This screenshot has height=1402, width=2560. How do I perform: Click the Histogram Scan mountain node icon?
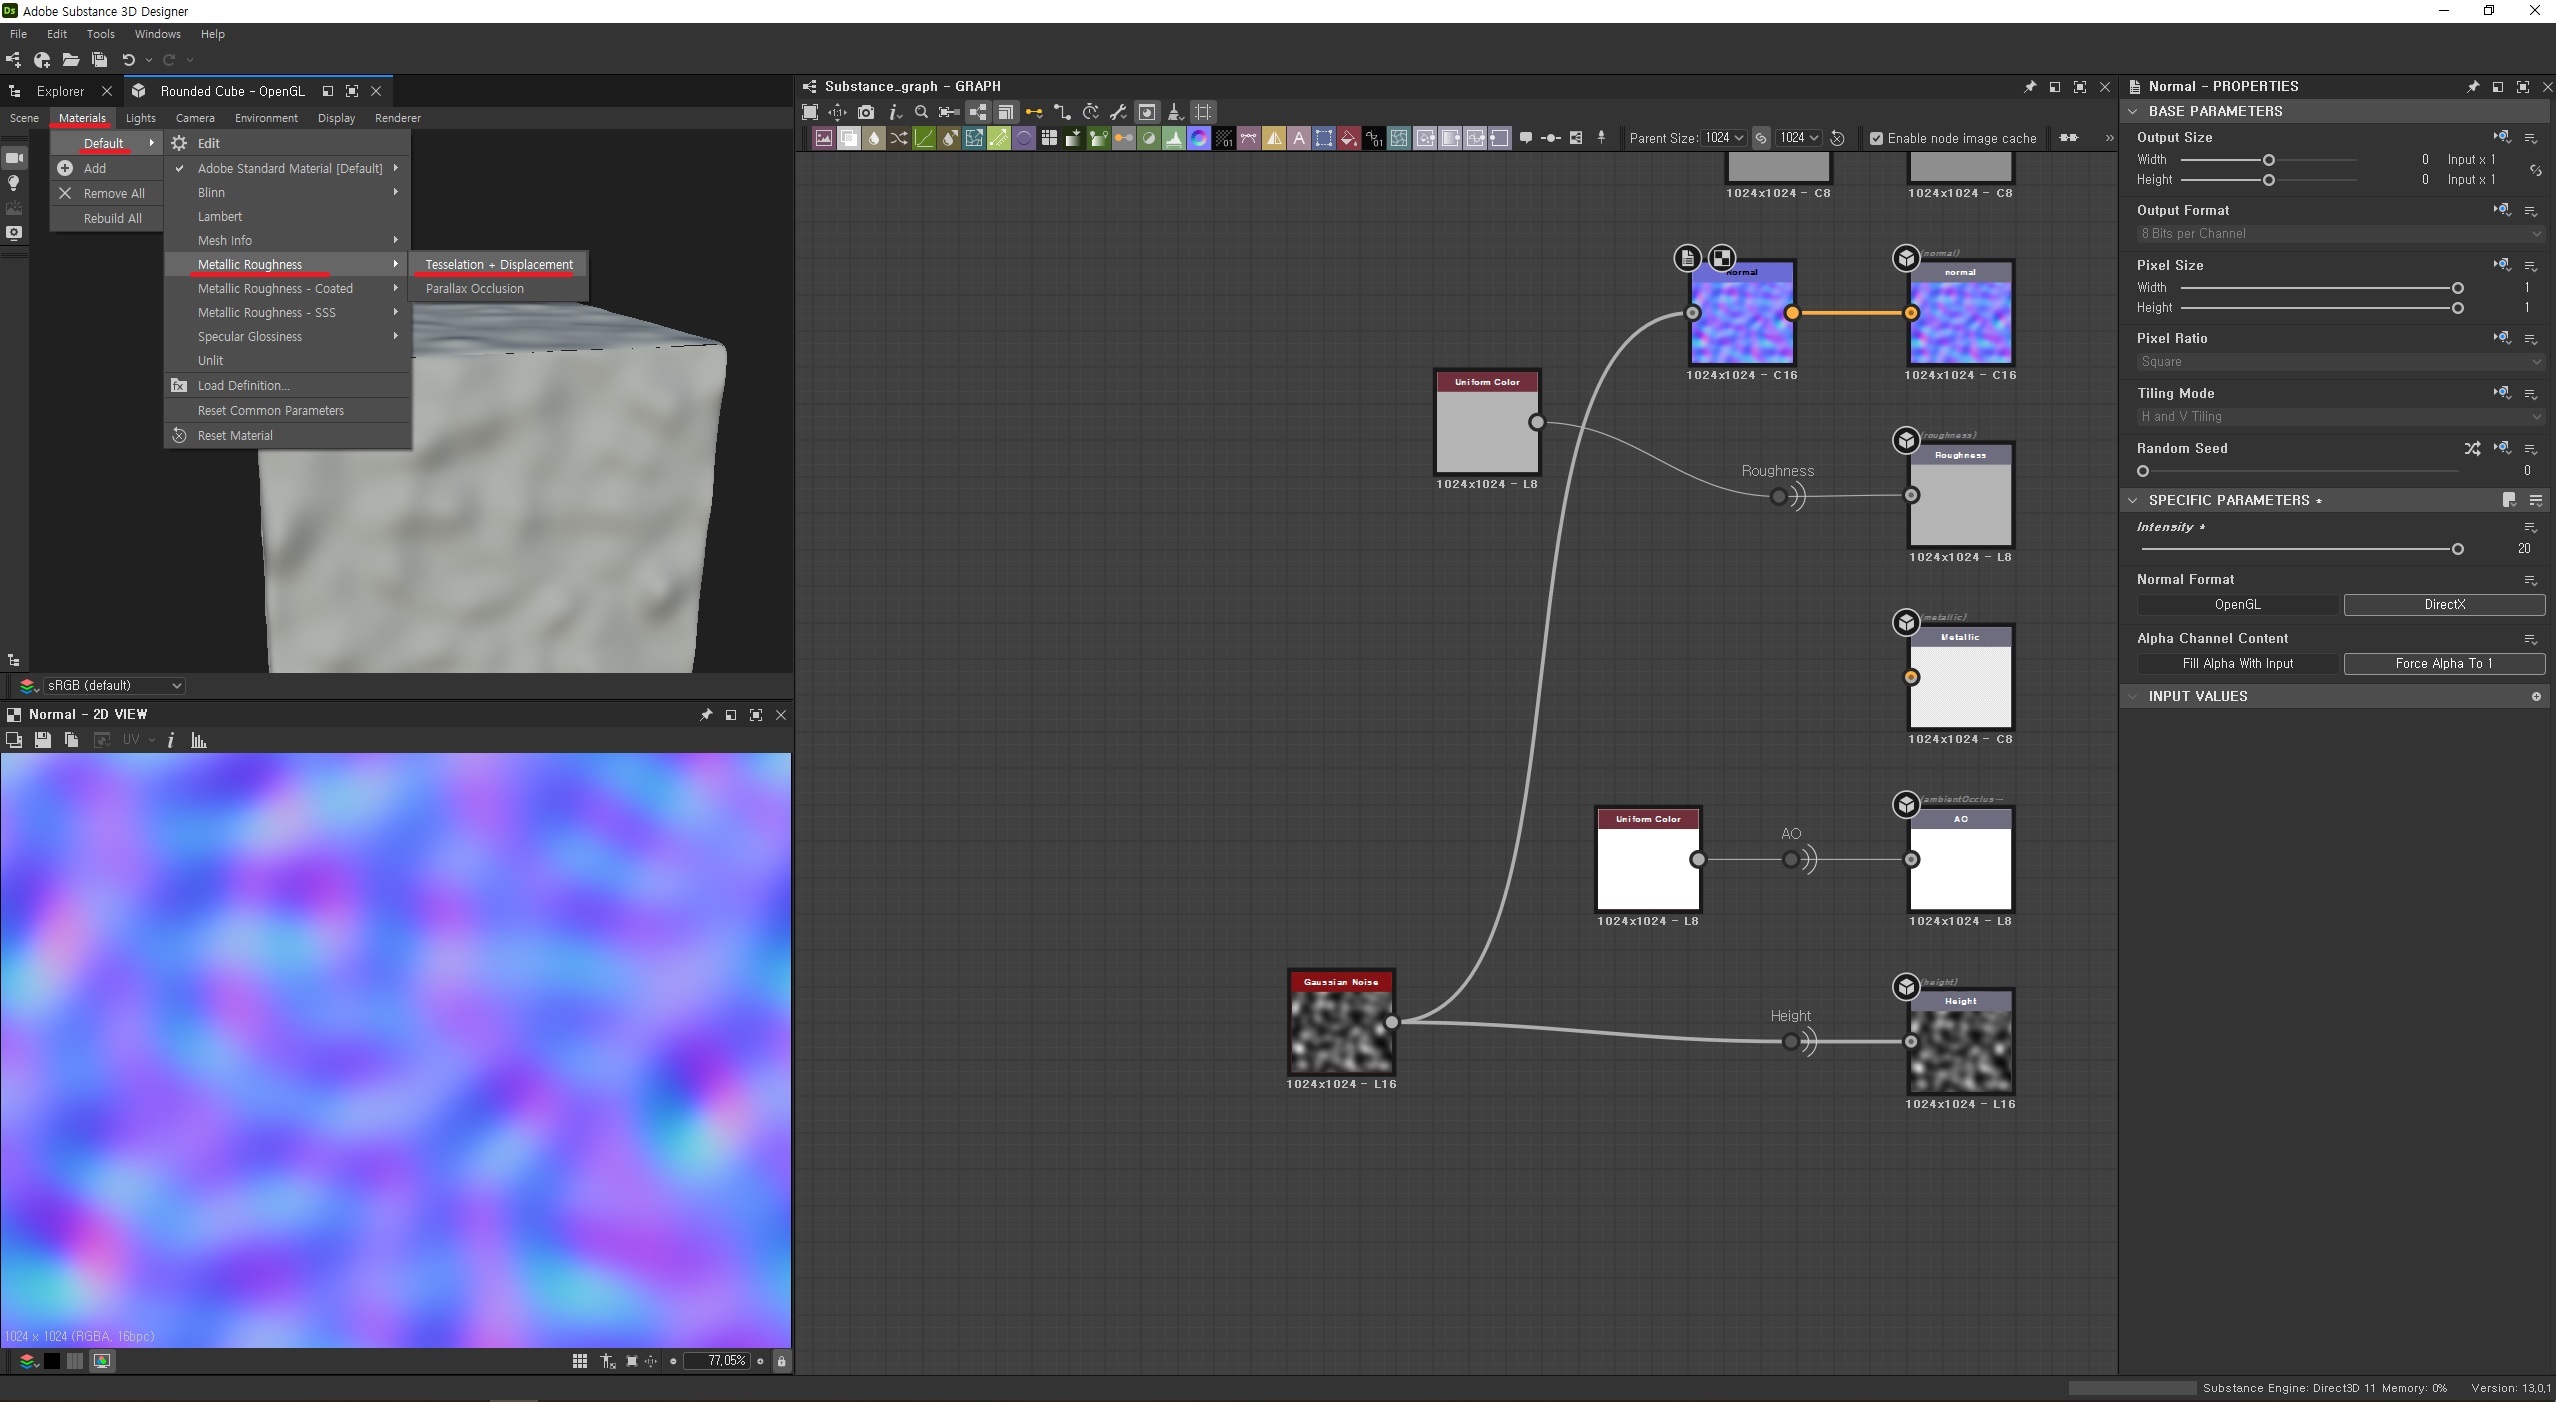1174,138
